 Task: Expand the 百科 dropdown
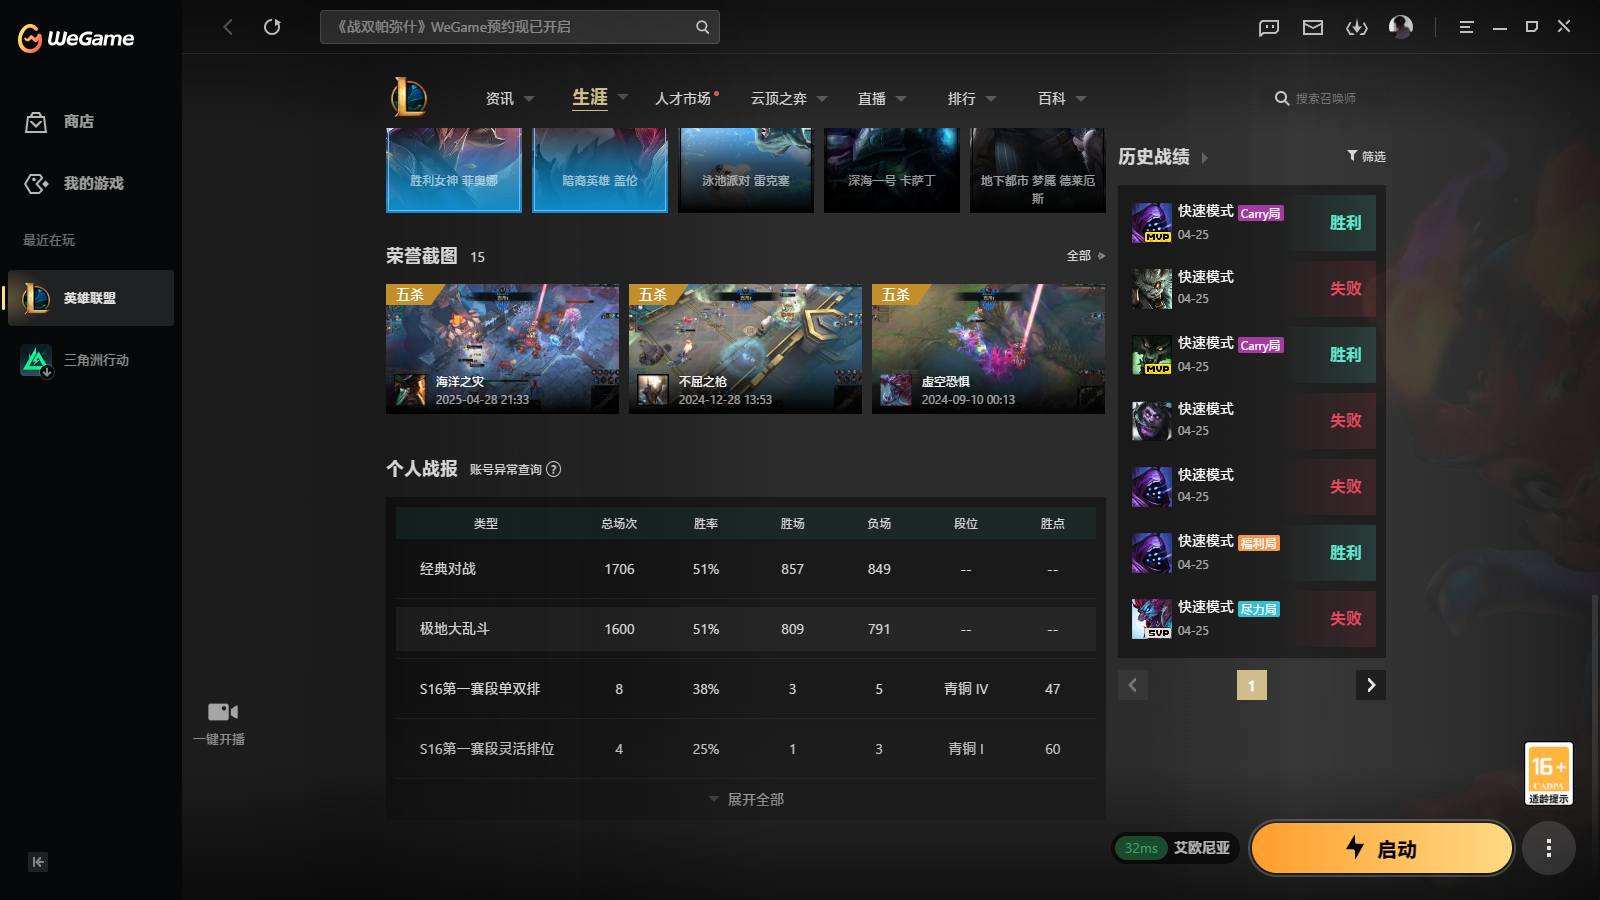pos(1081,99)
